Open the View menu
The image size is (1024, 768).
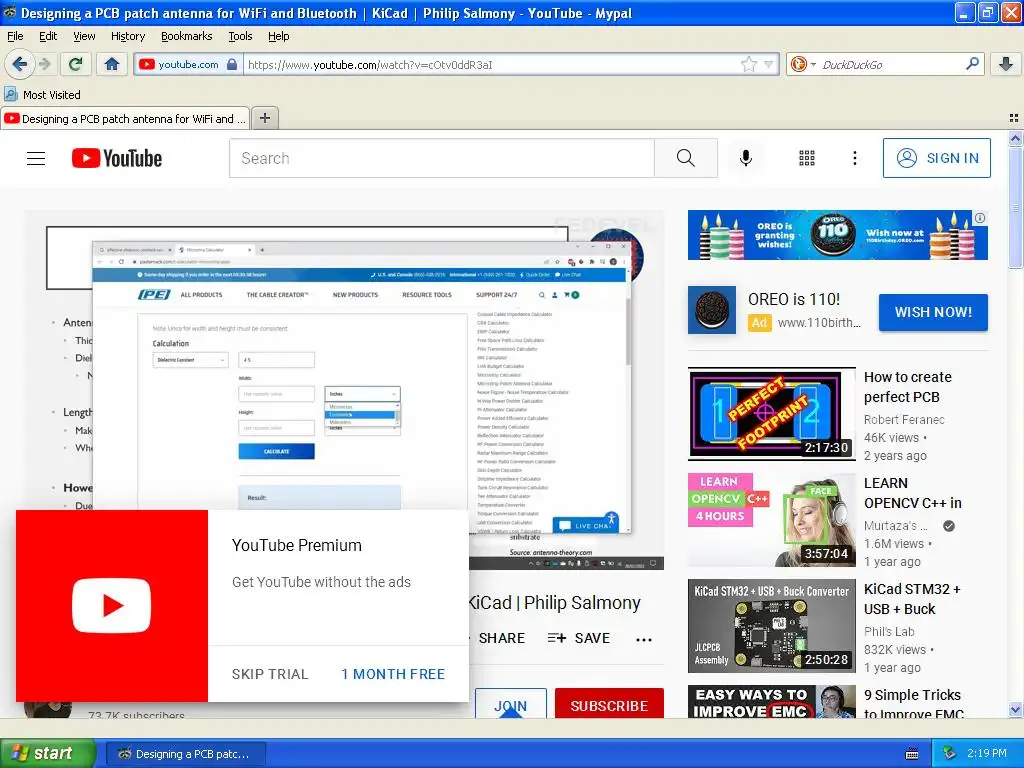[84, 36]
